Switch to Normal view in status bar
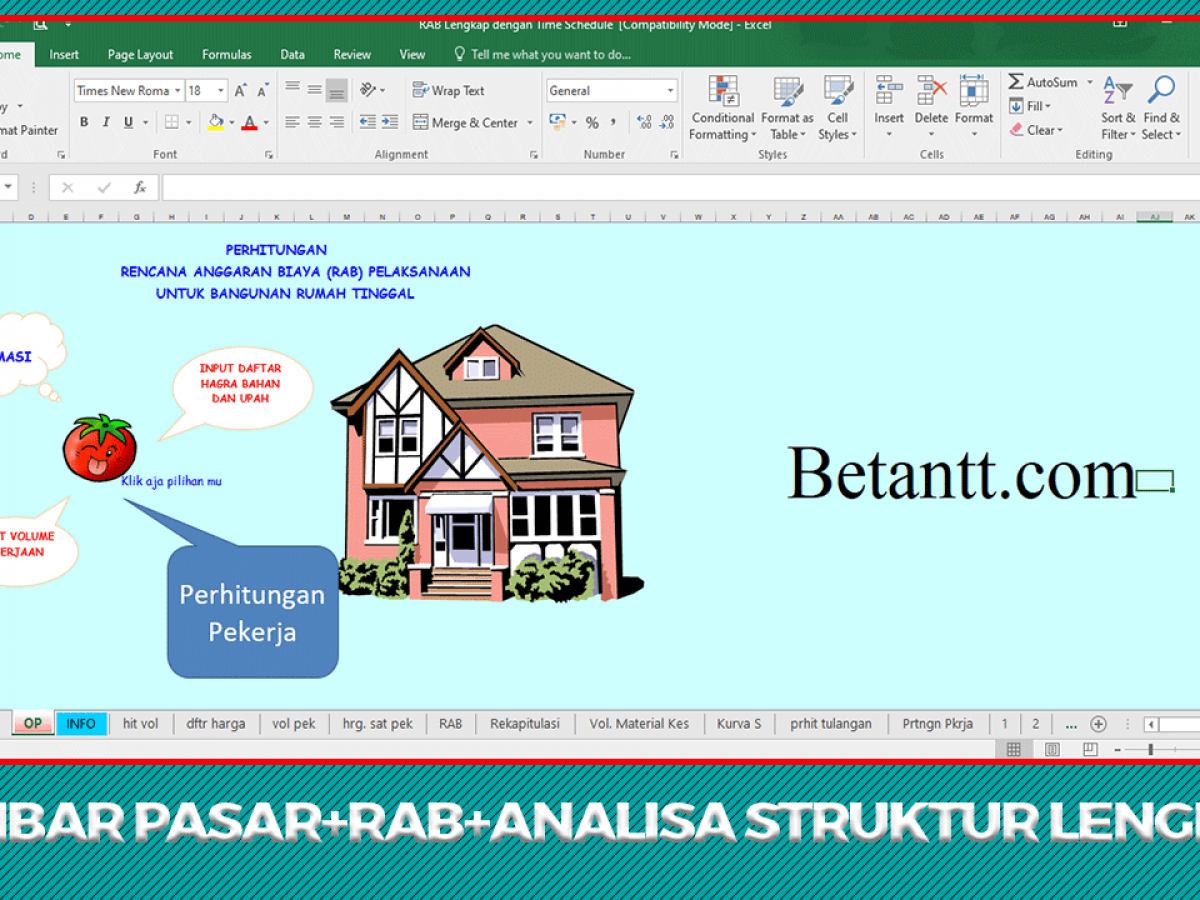The width and height of the screenshot is (1200, 900). pyautogui.click(x=1014, y=749)
